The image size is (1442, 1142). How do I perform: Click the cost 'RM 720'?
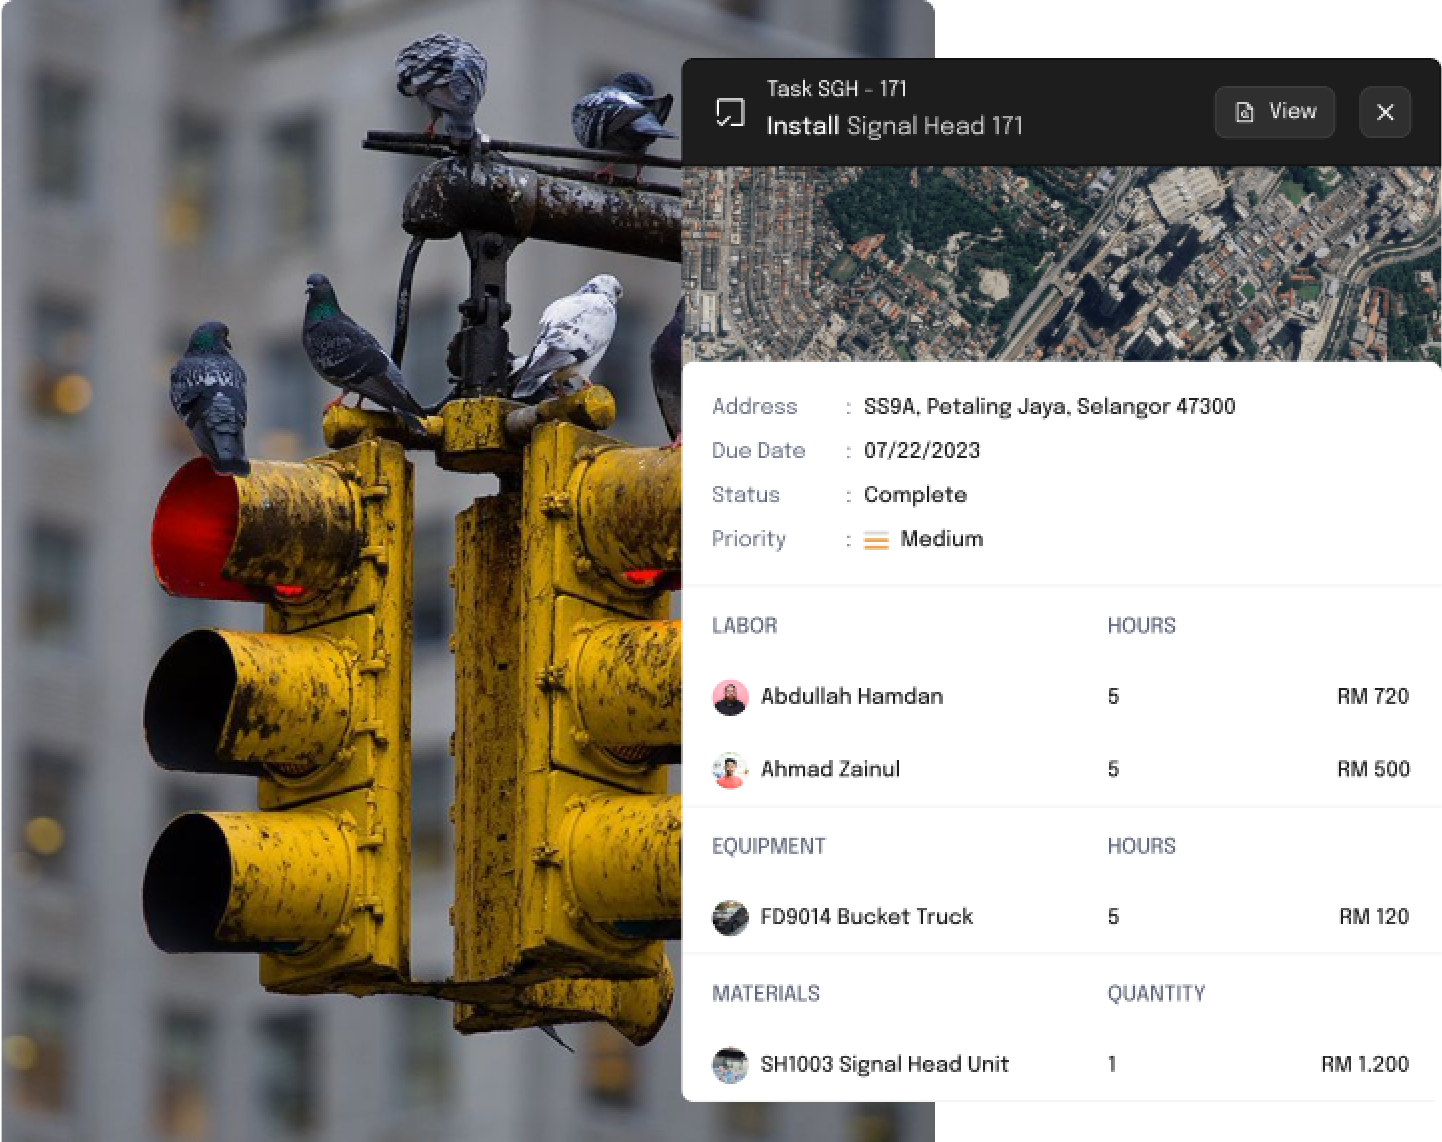[x=1373, y=697]
